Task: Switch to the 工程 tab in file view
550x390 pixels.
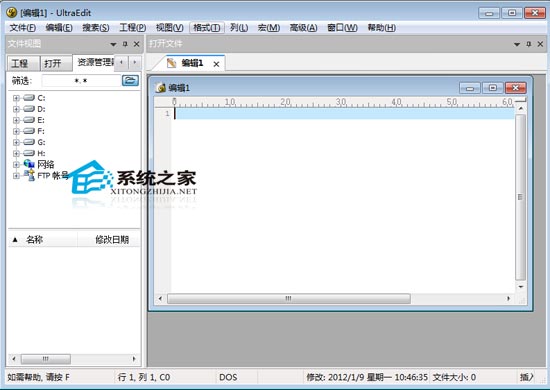Action: tap(24, 63)
